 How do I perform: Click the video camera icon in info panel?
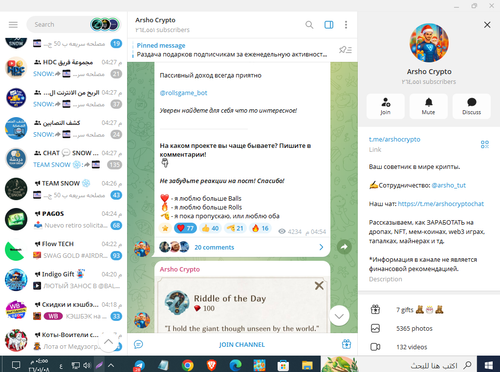(375, 347)
